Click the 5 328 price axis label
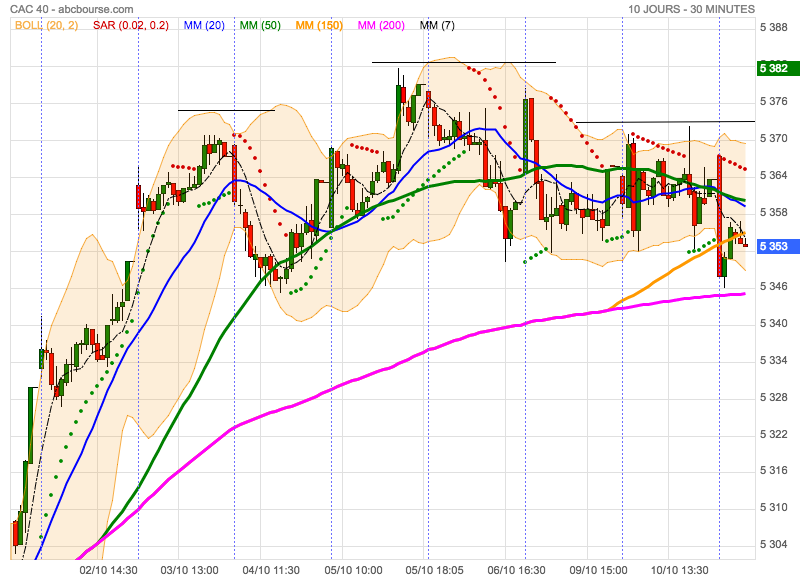The image size is (800, 580). coord(773,397)
